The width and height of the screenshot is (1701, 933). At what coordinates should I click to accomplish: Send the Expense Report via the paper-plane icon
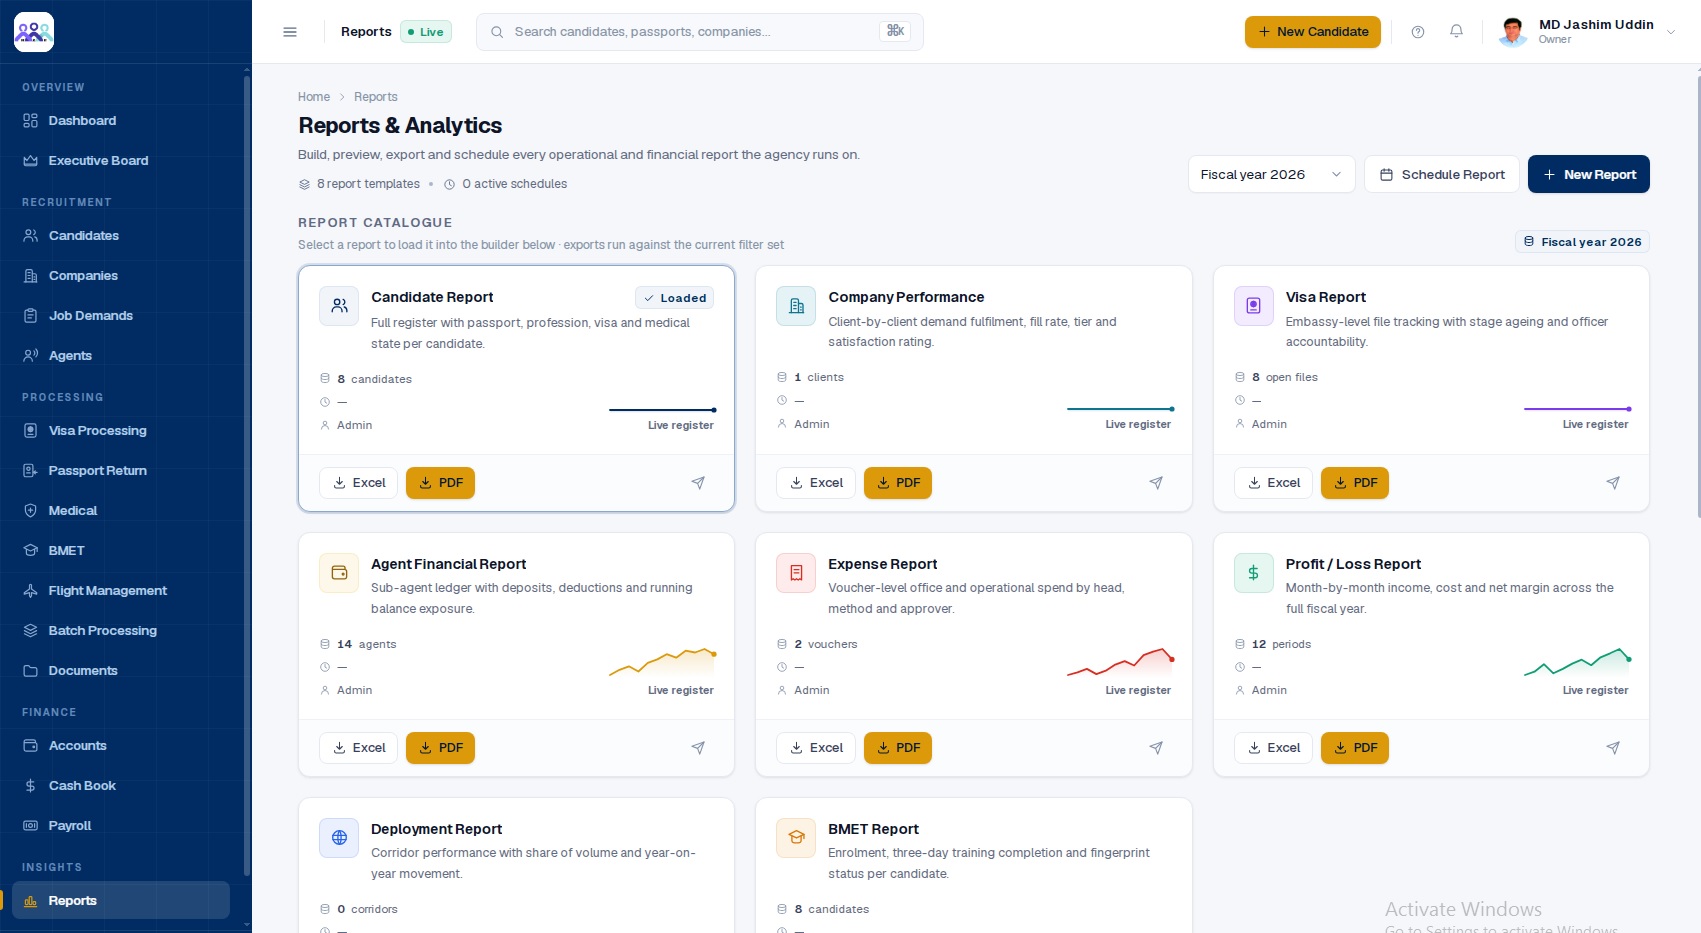1156,748
